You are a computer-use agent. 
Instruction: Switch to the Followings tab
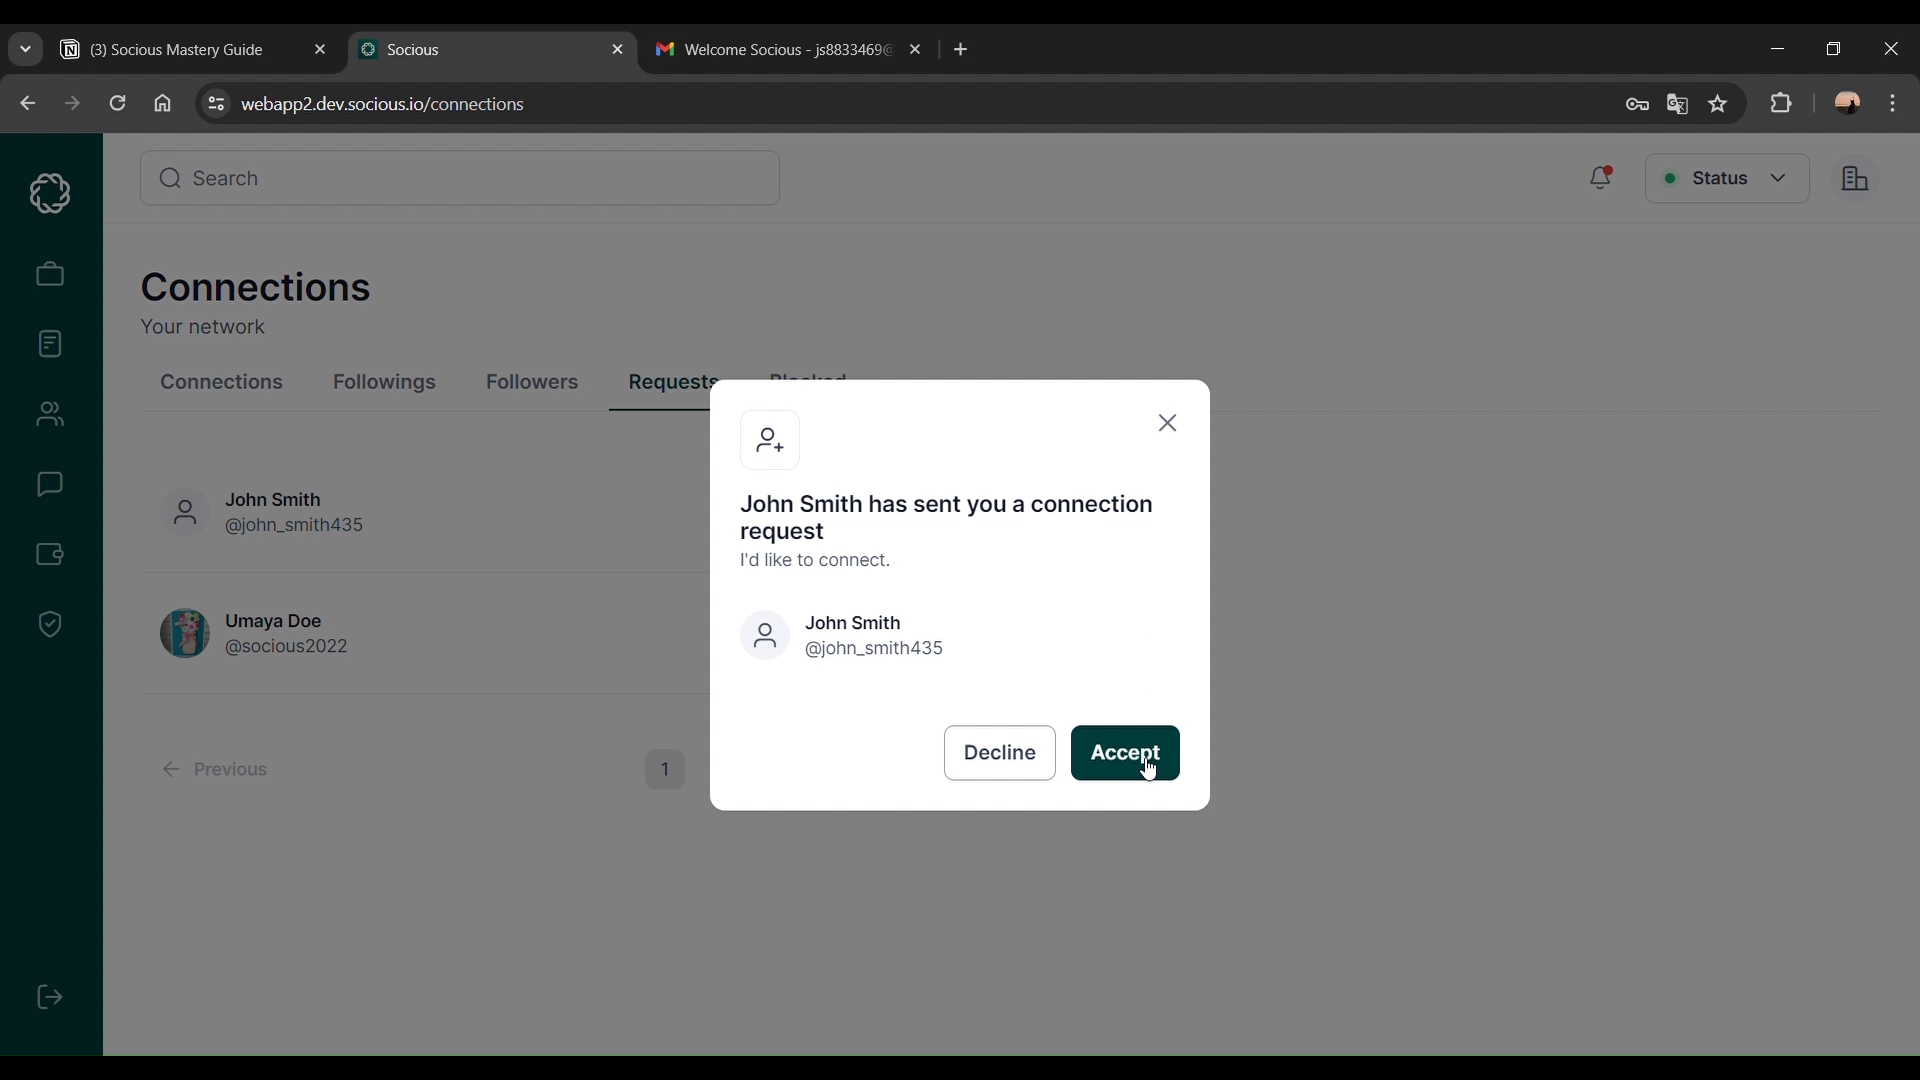pyautogui.click(x=384, y=383)
